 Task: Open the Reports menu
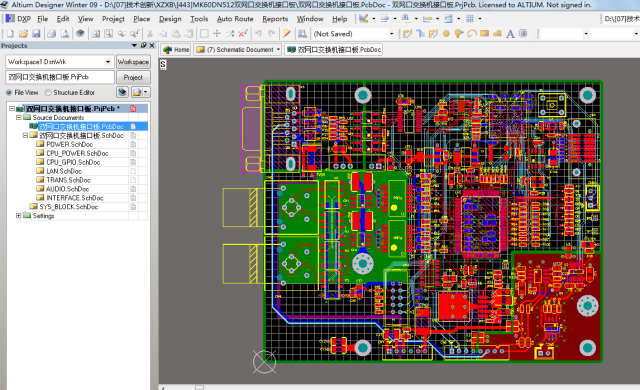pos(275,19)
